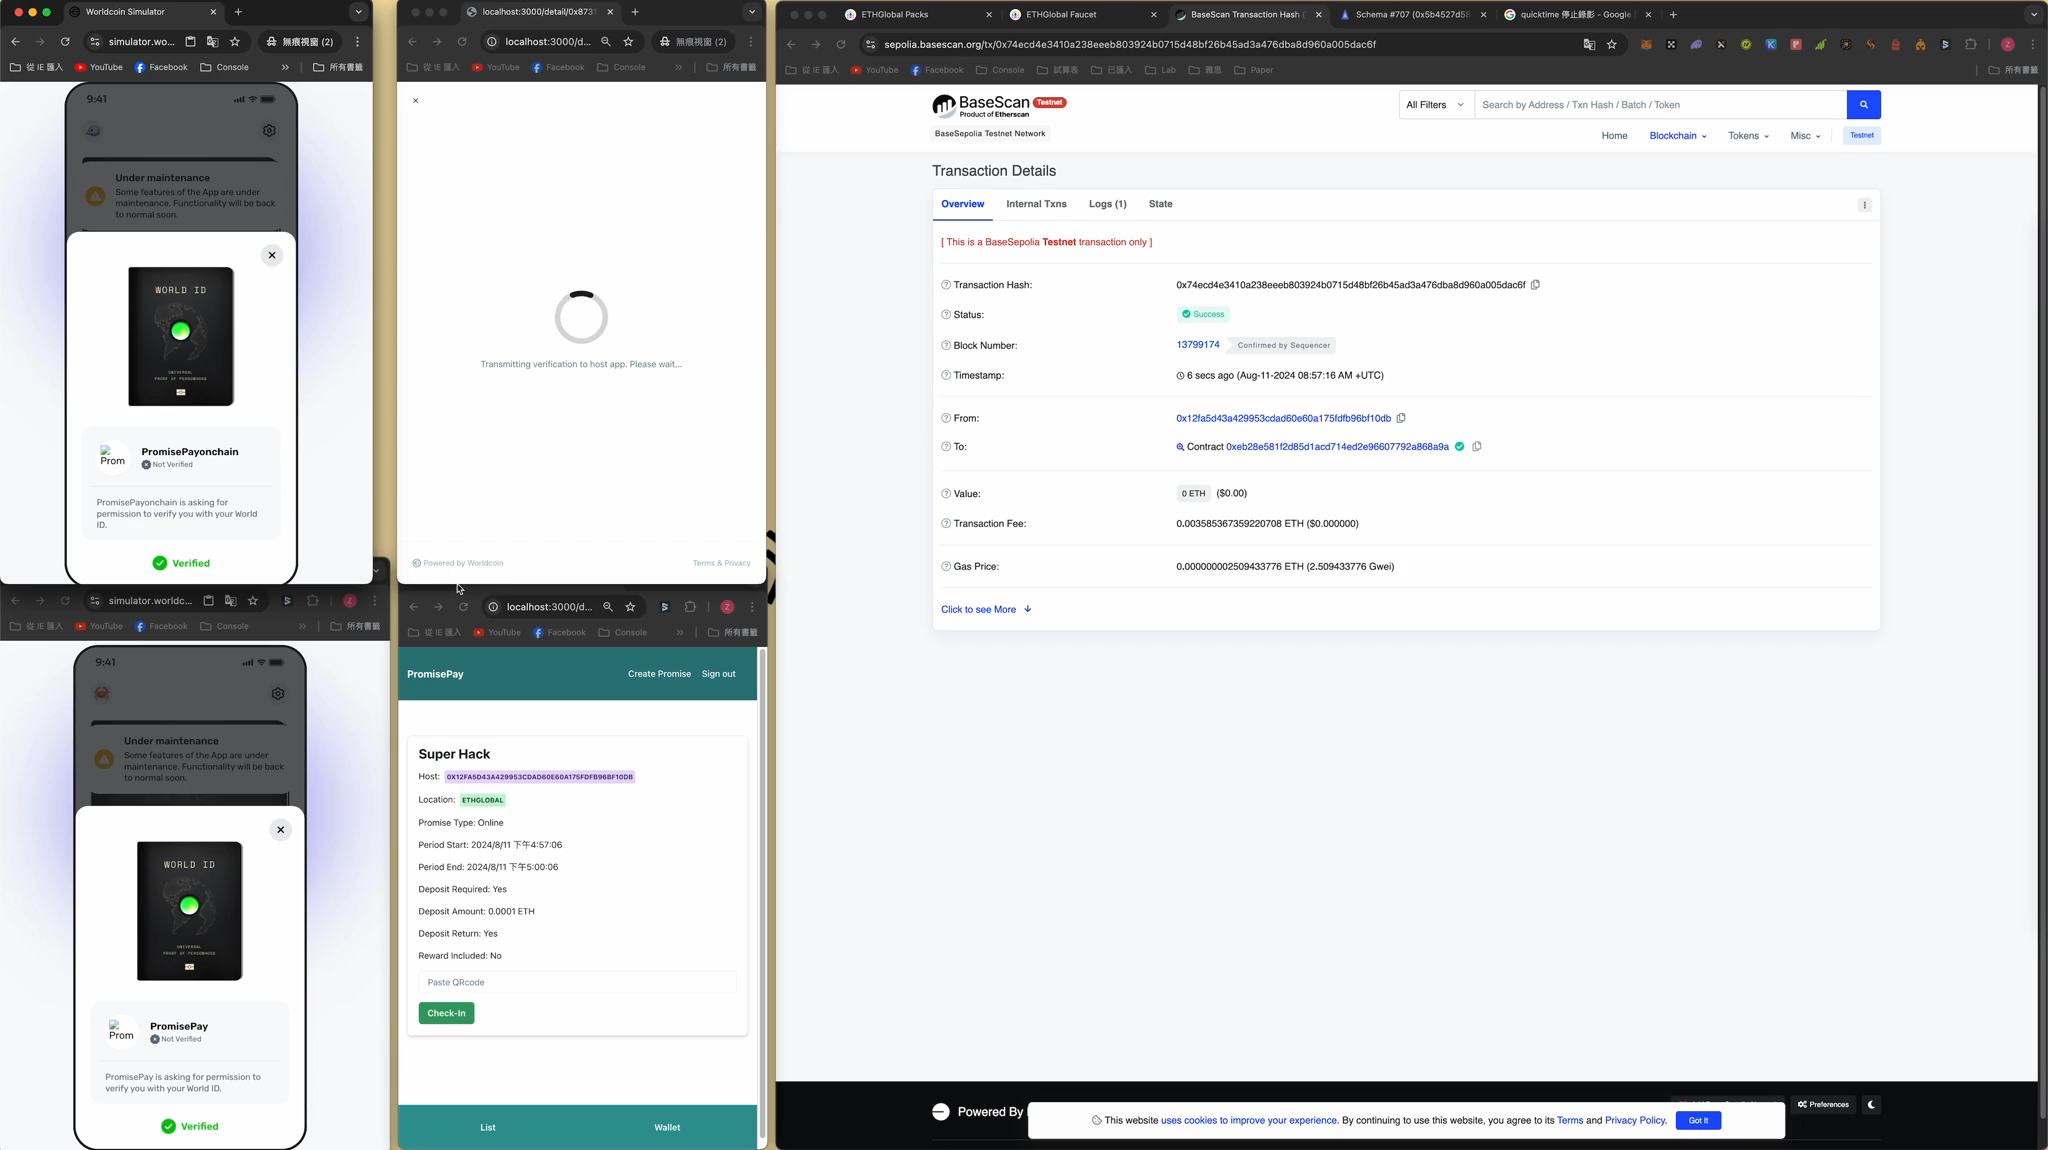Open the List tab in PromisePay footer

click(x=488, y=1128)
